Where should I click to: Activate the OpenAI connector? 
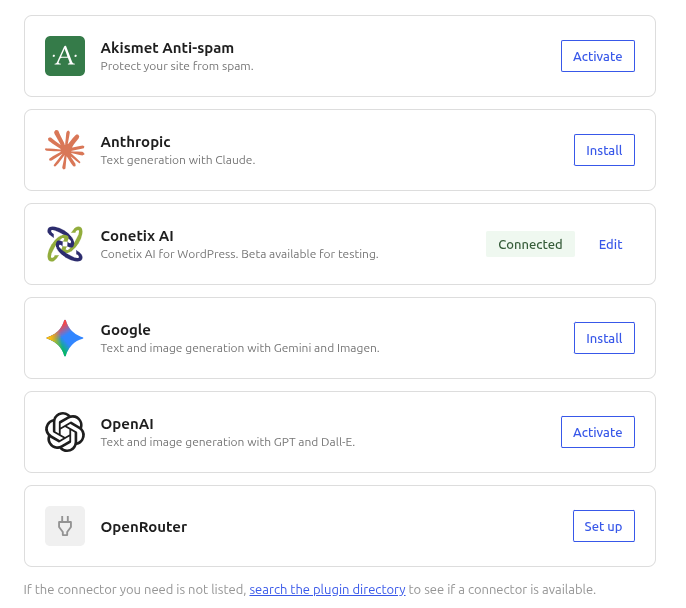(598, 432)
